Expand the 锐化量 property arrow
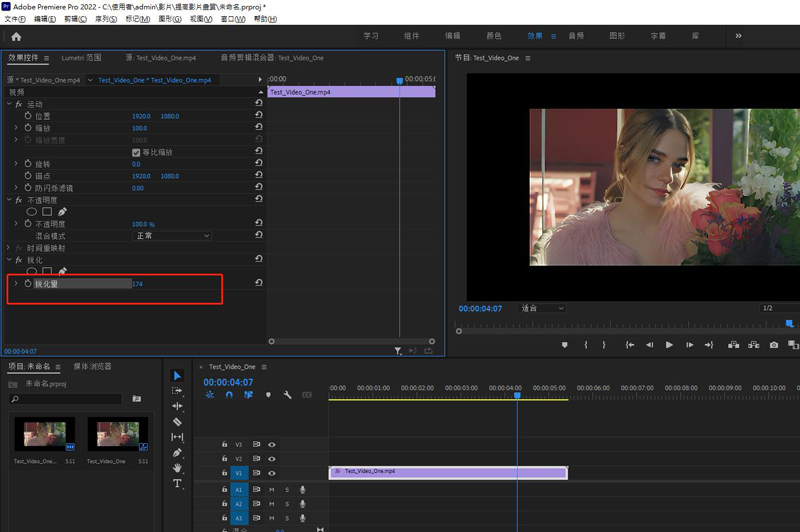 [15, 284]
